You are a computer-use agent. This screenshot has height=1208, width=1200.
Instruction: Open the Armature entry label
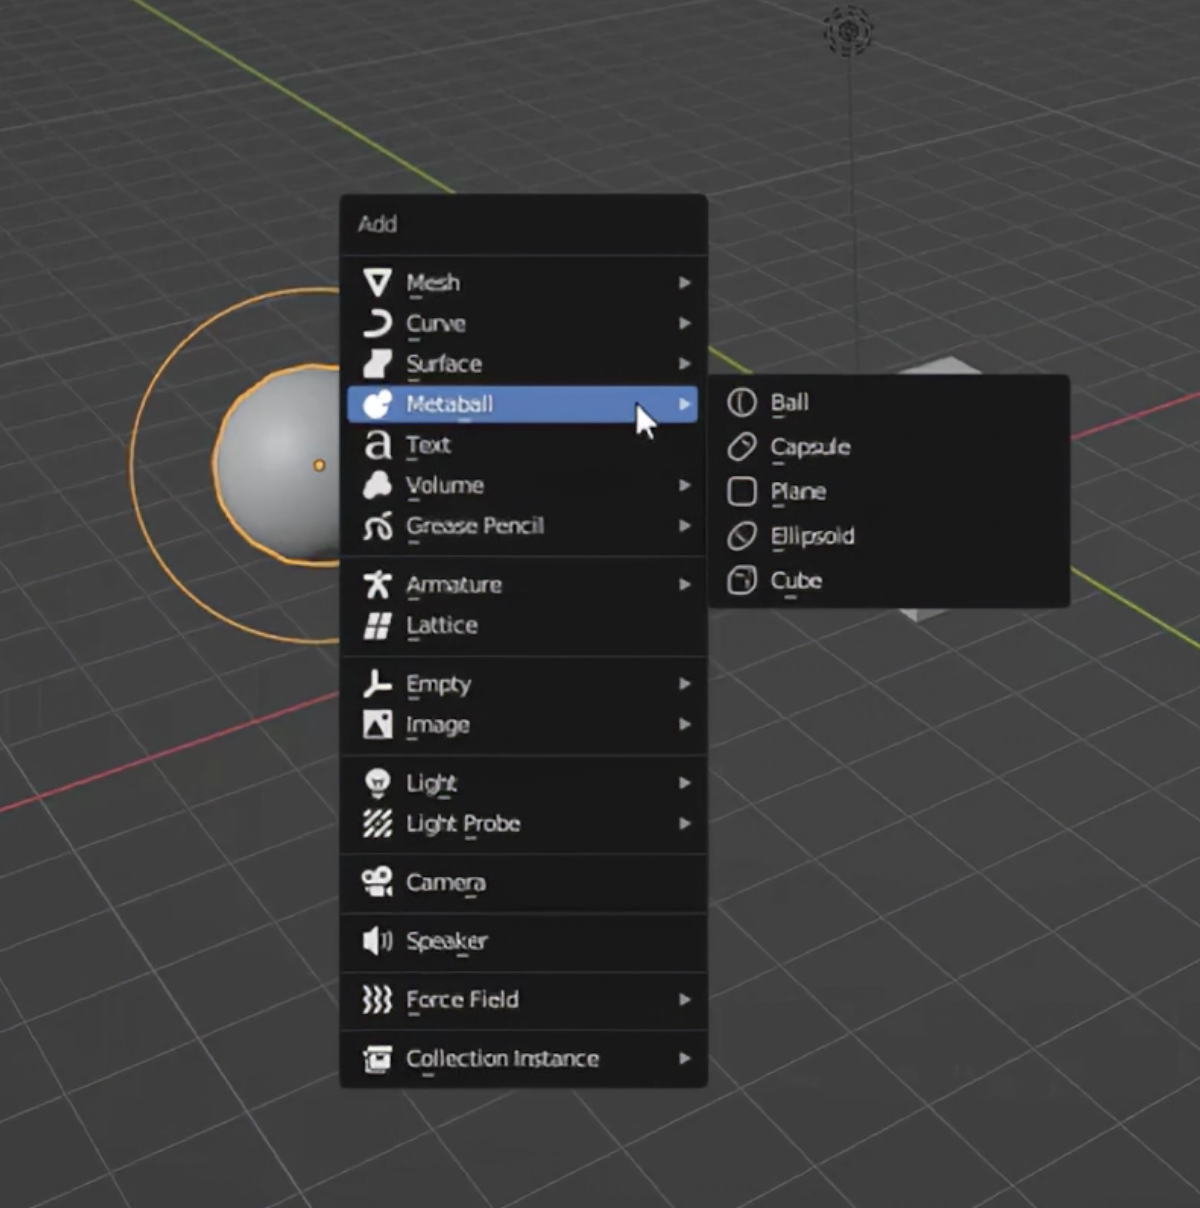pyautogui.click(x=454, y=585)
